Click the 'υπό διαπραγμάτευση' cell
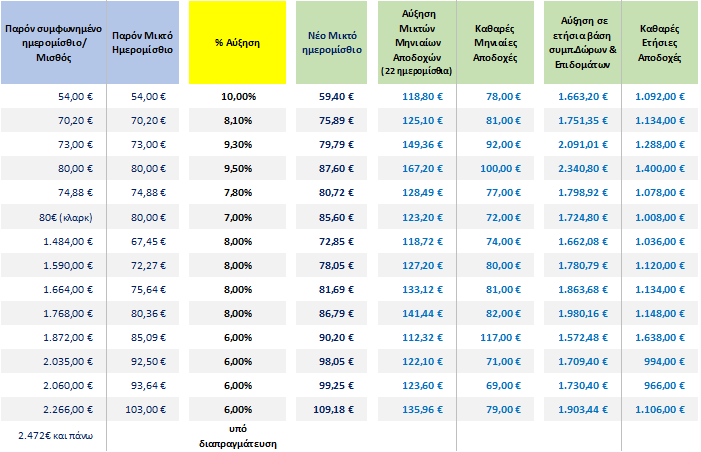 (238, 435)
